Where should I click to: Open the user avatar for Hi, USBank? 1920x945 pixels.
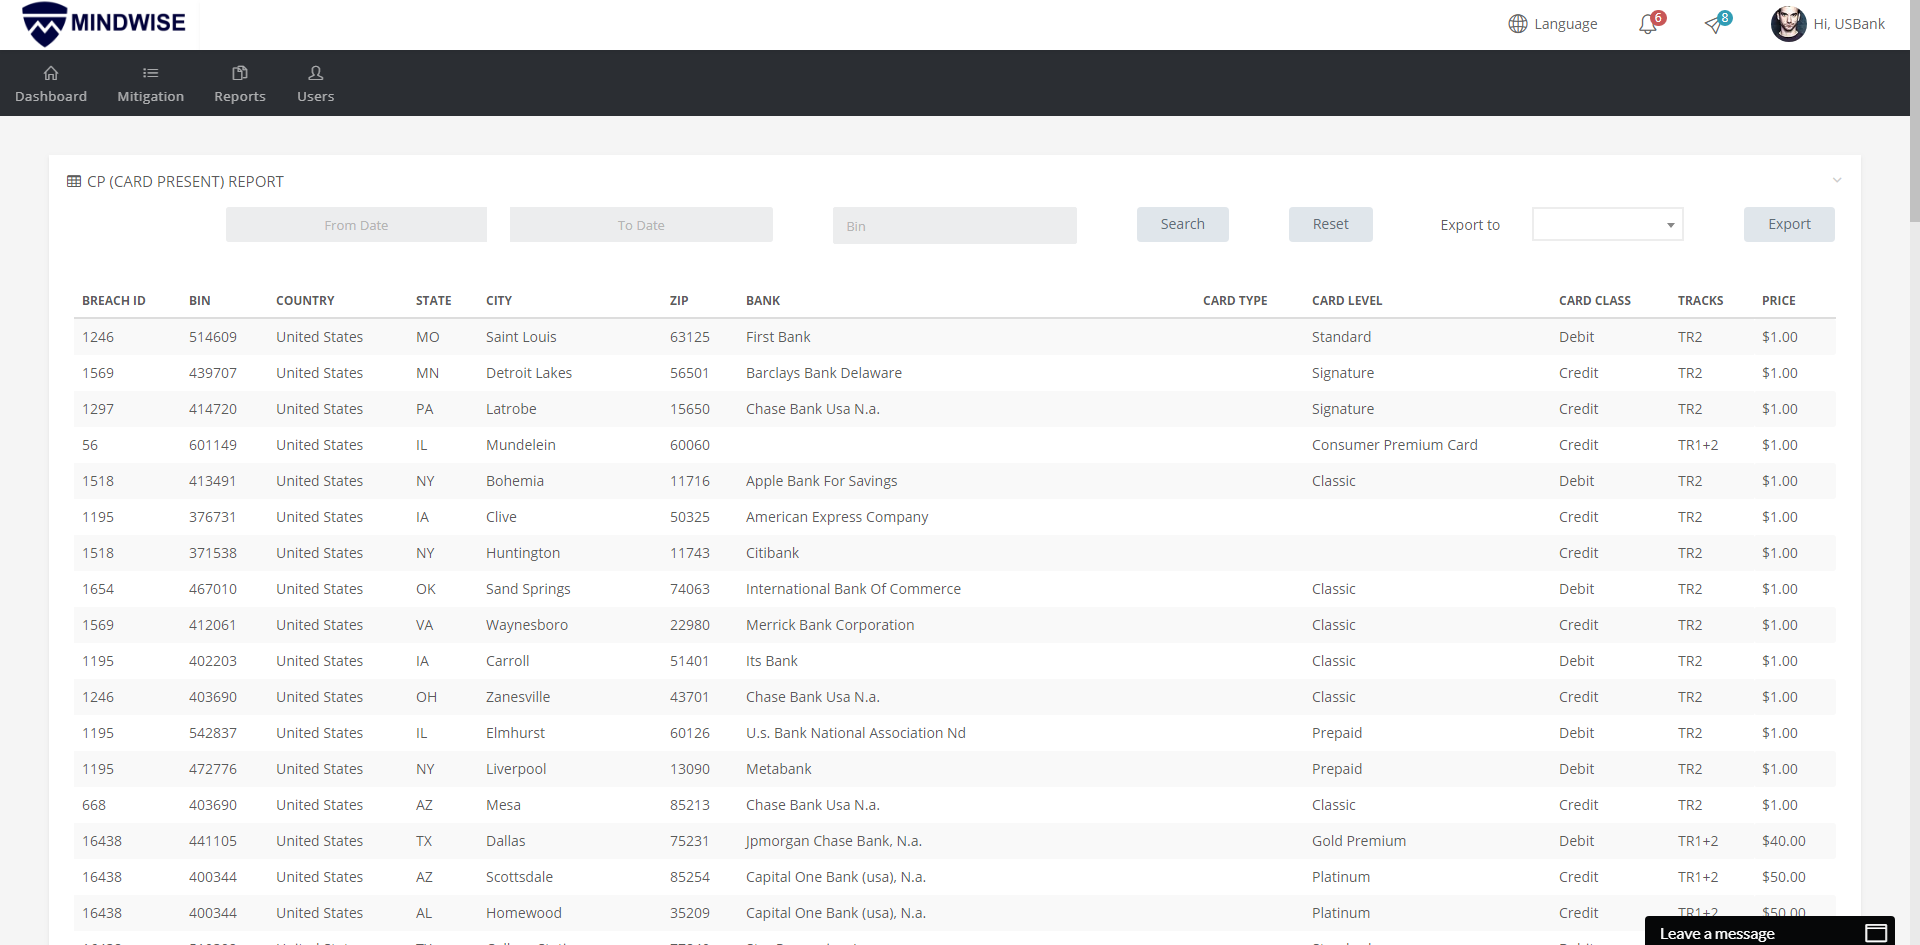point(1789,23)
